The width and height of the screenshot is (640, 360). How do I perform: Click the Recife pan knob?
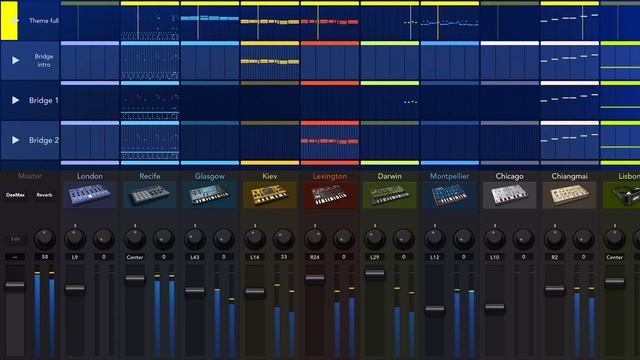[x=135, y=239]
